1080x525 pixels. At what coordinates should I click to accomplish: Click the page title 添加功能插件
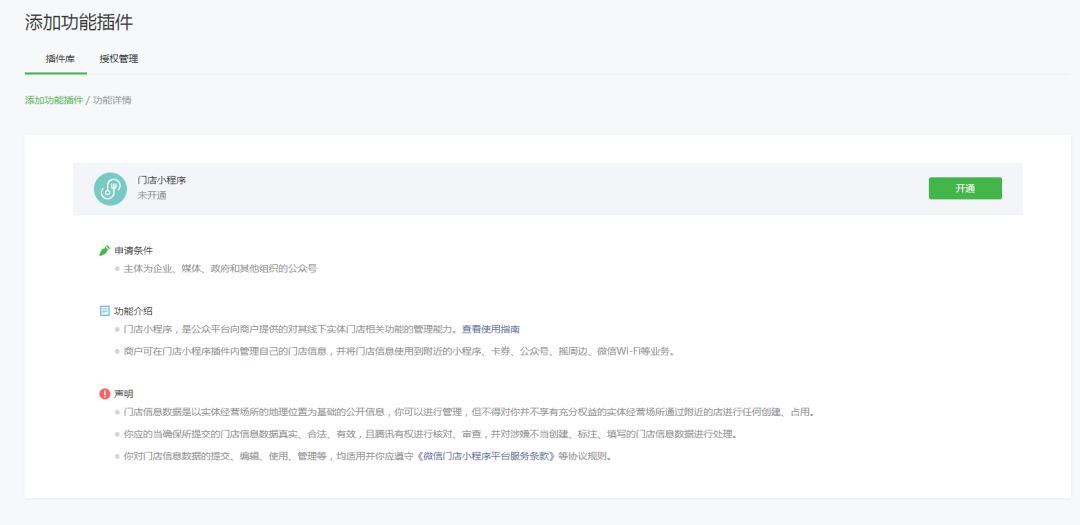(x=79, y=23)
